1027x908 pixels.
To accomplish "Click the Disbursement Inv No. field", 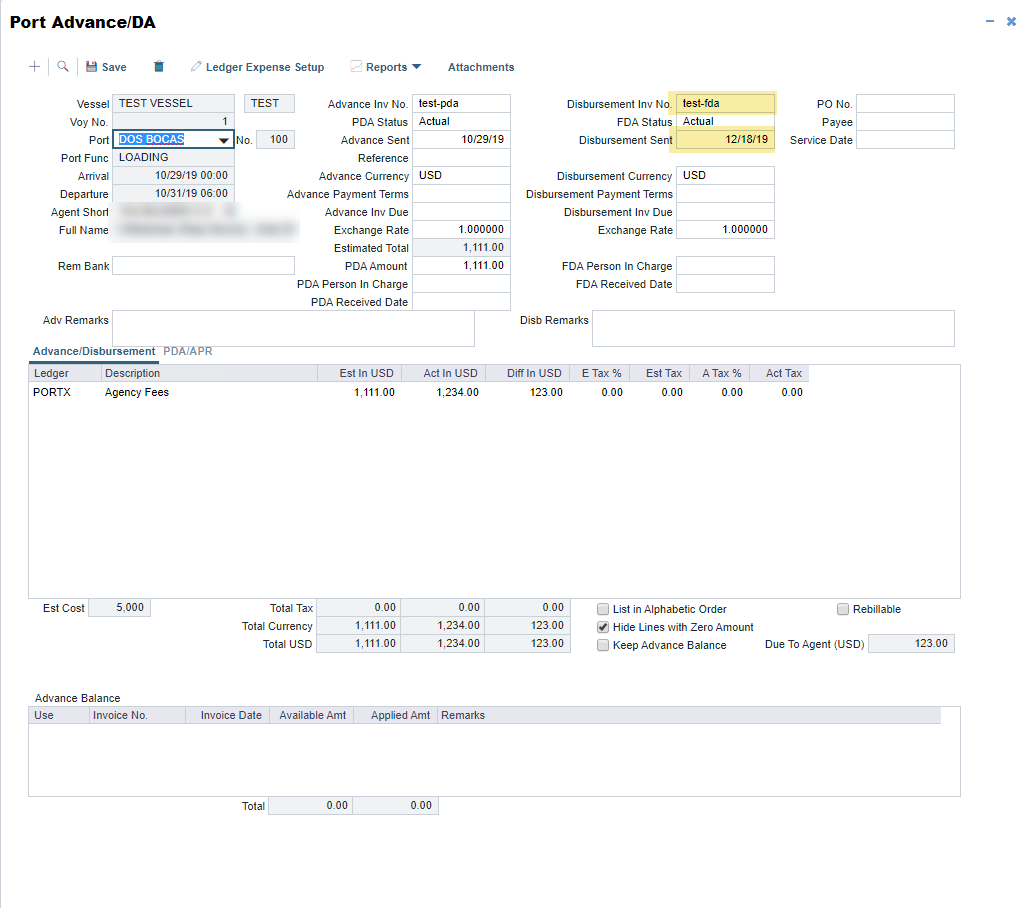I will point(725,103).
